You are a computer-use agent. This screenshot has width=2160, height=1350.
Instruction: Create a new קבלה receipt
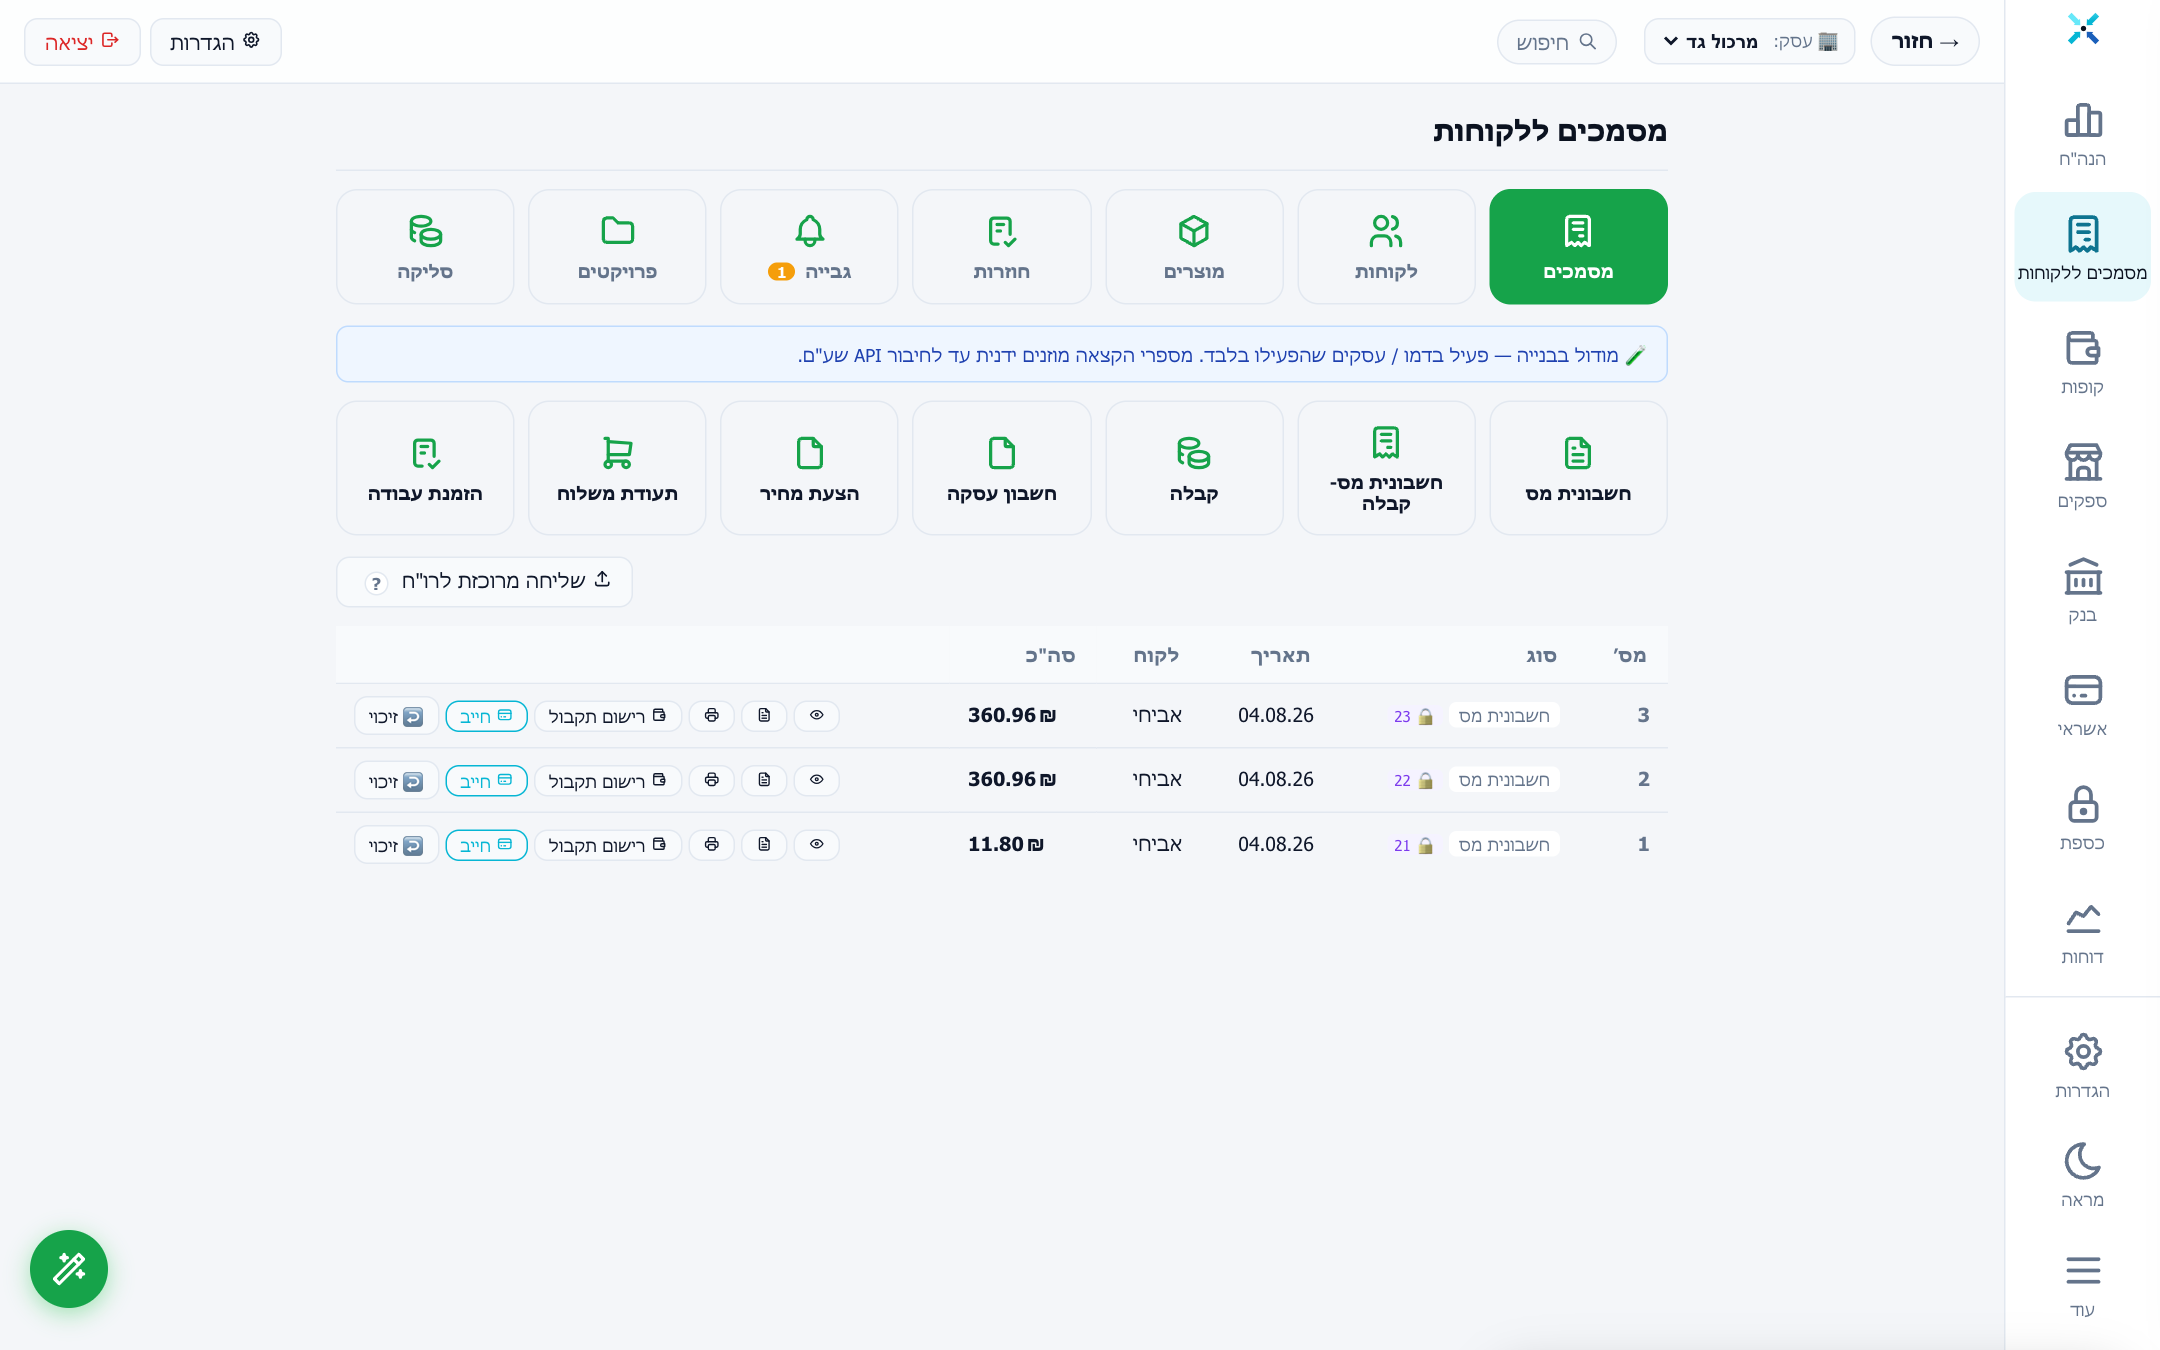click(x=1194, y=468)
